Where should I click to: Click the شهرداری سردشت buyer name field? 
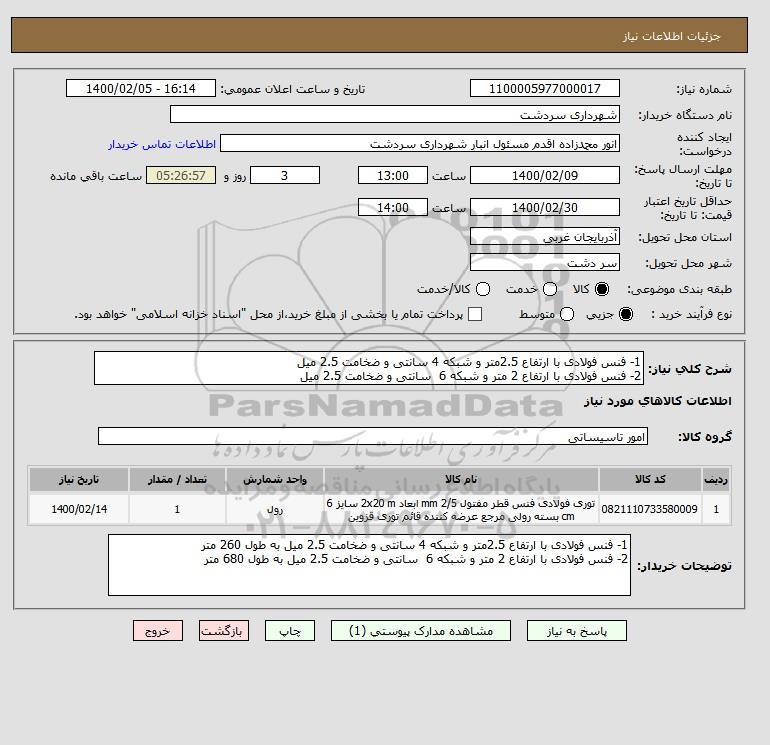click(395, 114)
